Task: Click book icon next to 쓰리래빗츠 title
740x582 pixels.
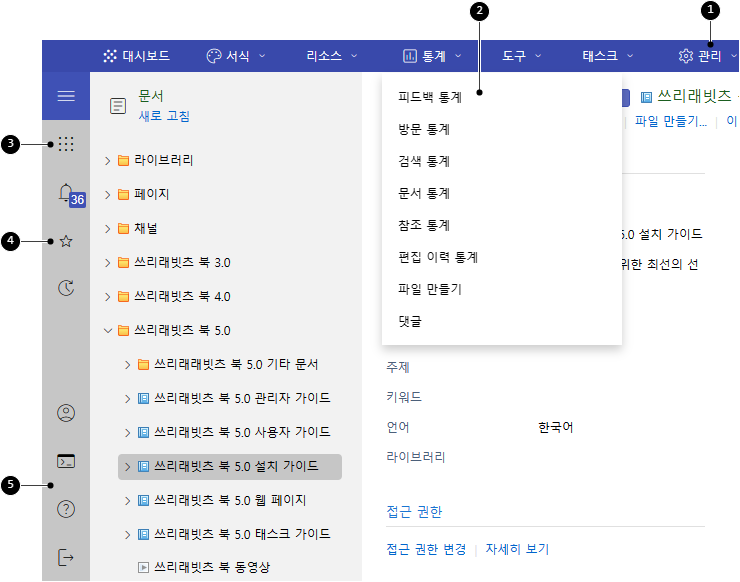Action: 646,97
